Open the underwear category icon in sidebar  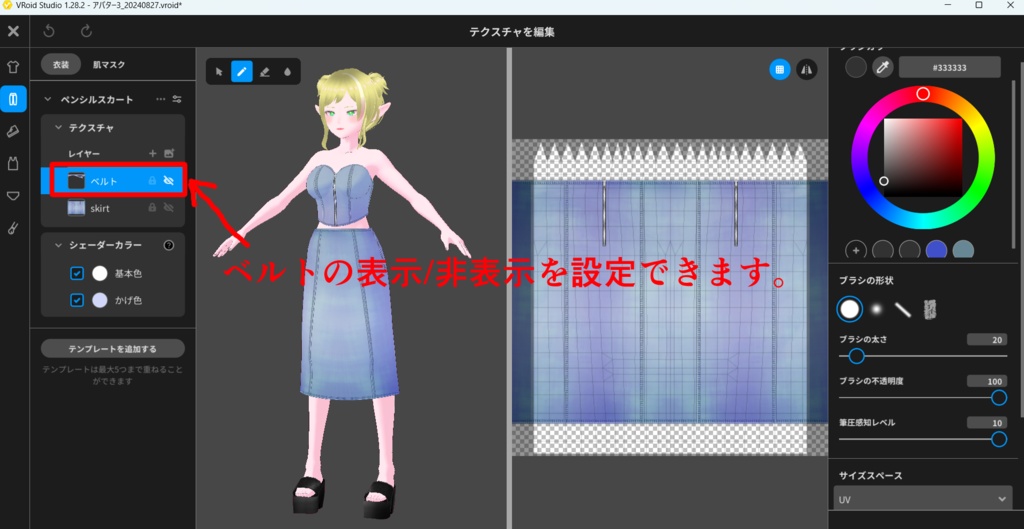13,196
